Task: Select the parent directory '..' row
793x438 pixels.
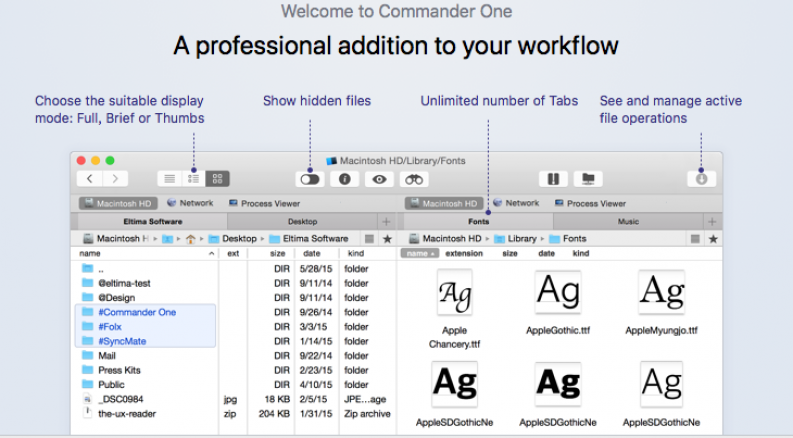Action: pos(236,269)
